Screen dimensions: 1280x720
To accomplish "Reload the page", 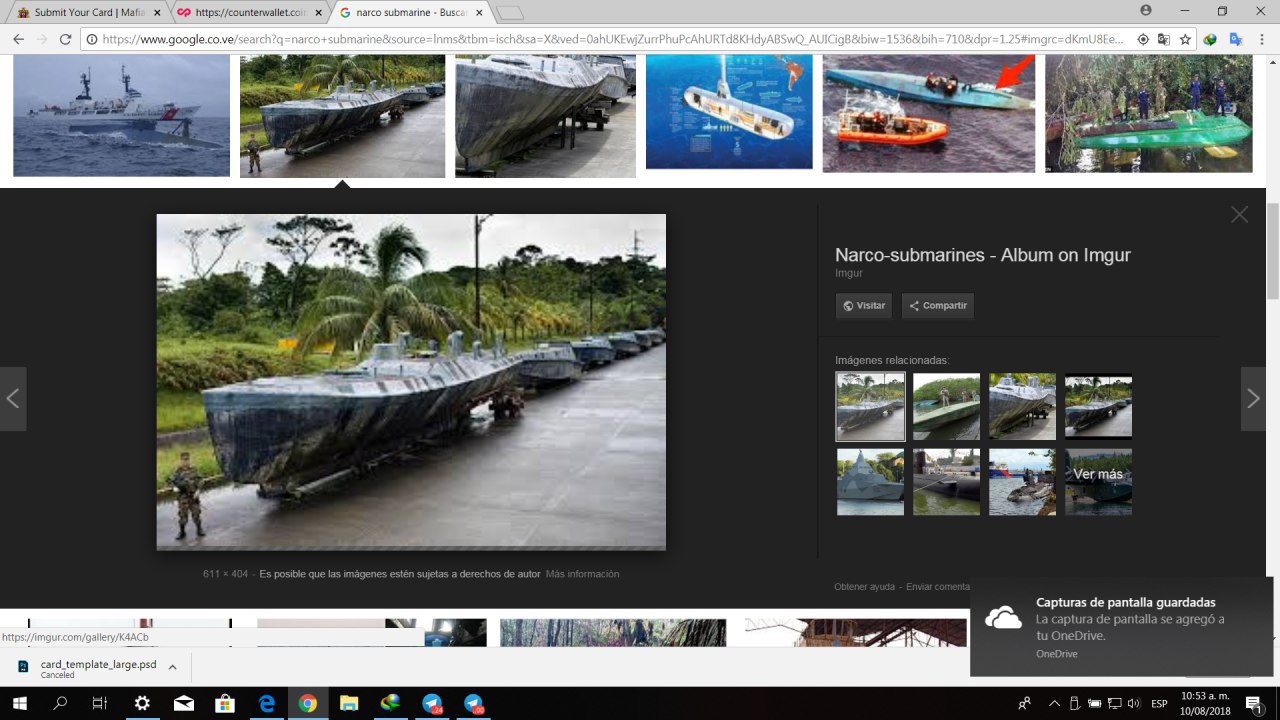I will tap(66, 39).
